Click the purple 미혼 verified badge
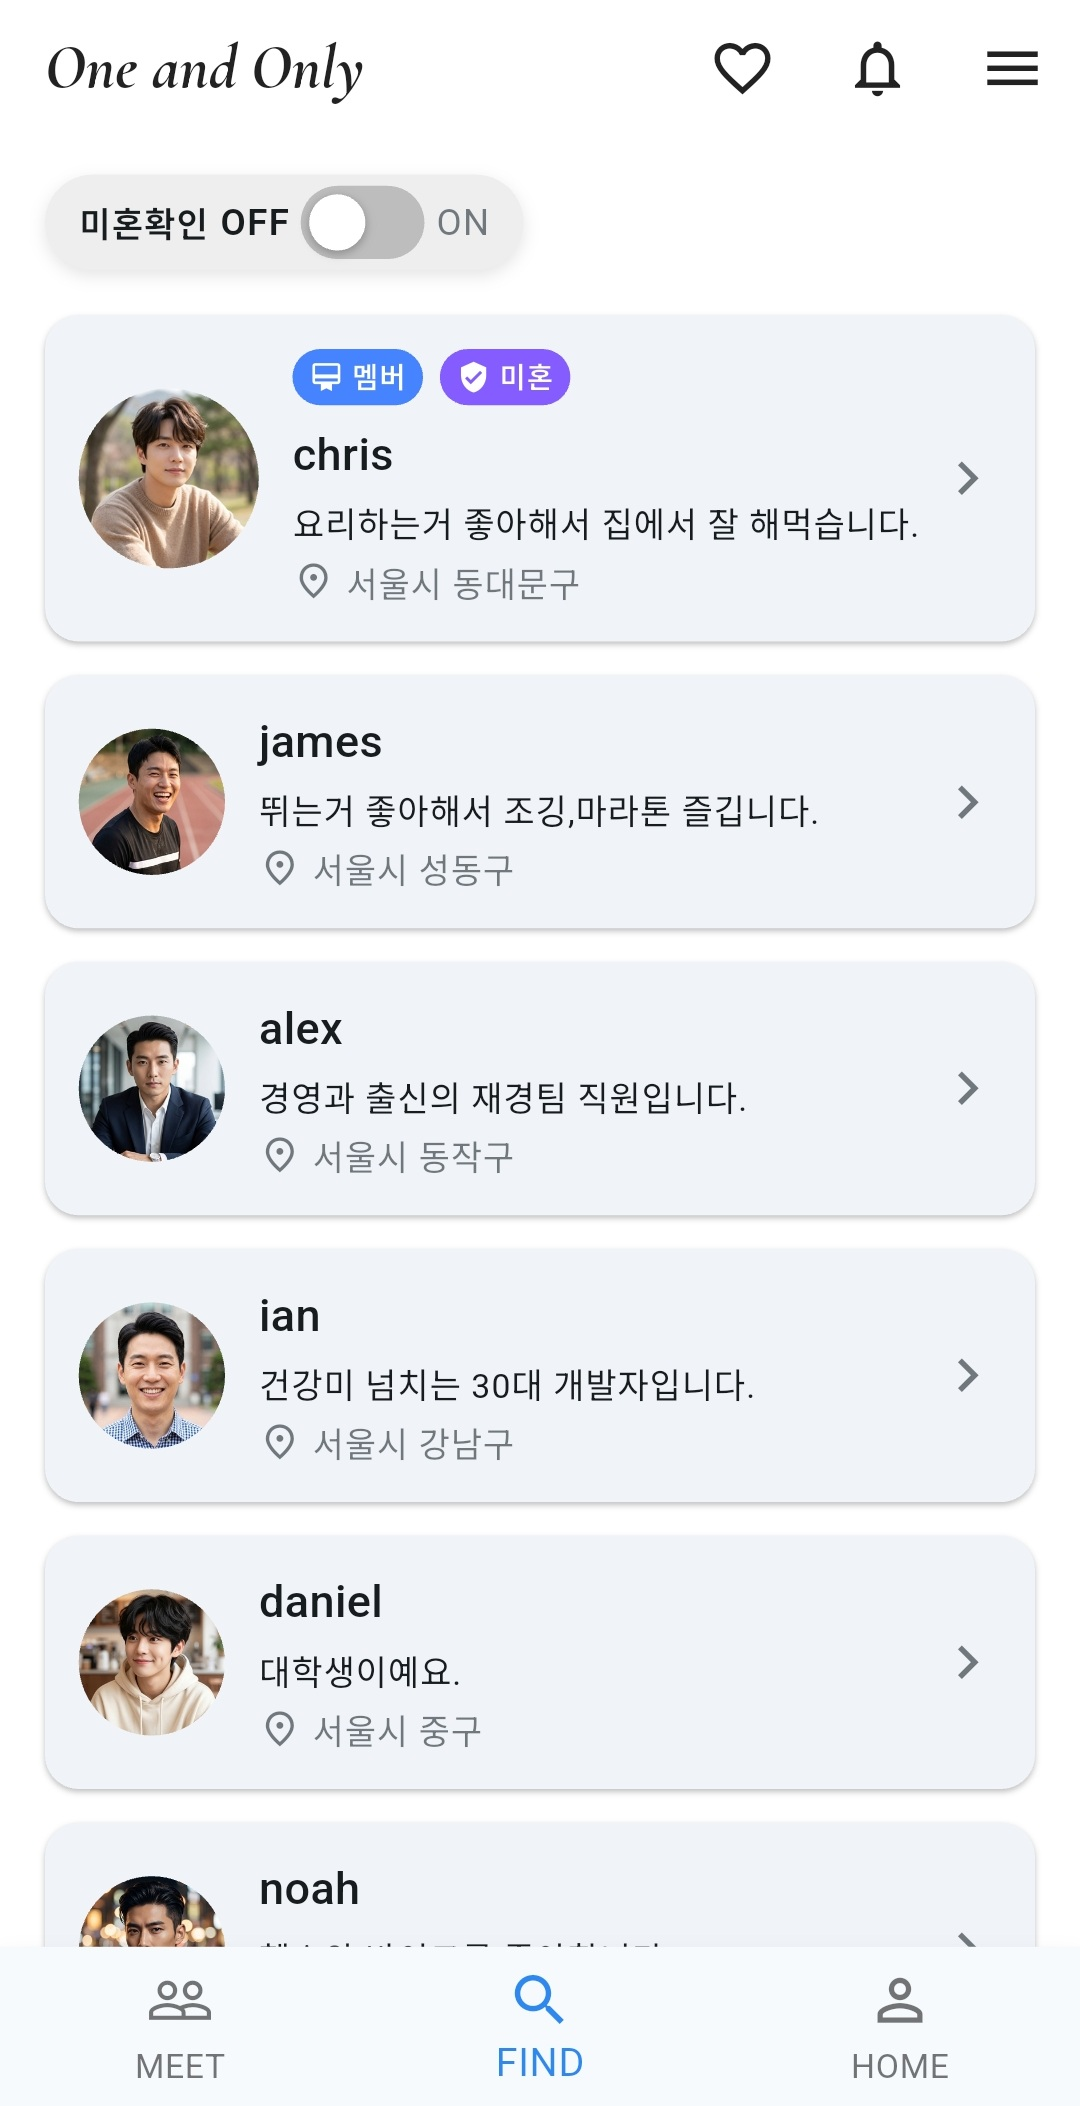Viewport: 1080px width, 2106px height. pos(505,377)
